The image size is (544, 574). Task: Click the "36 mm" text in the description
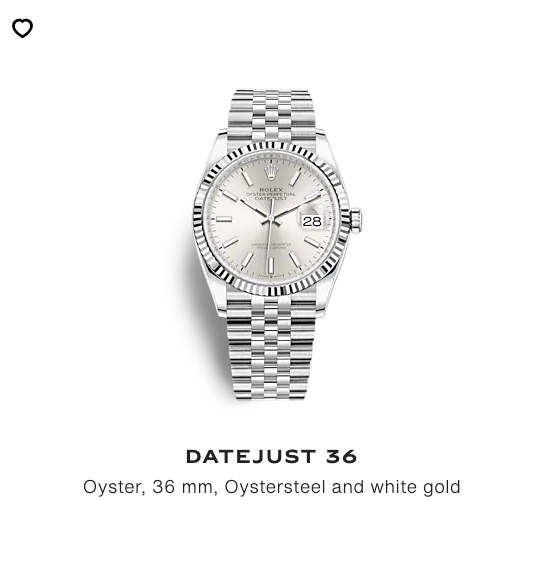coord(182,487)
